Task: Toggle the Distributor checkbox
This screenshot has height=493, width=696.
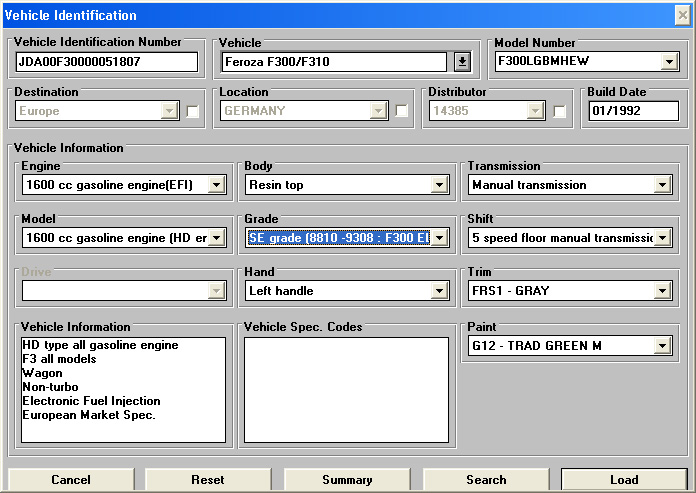Action: click(x=560, y=112)
